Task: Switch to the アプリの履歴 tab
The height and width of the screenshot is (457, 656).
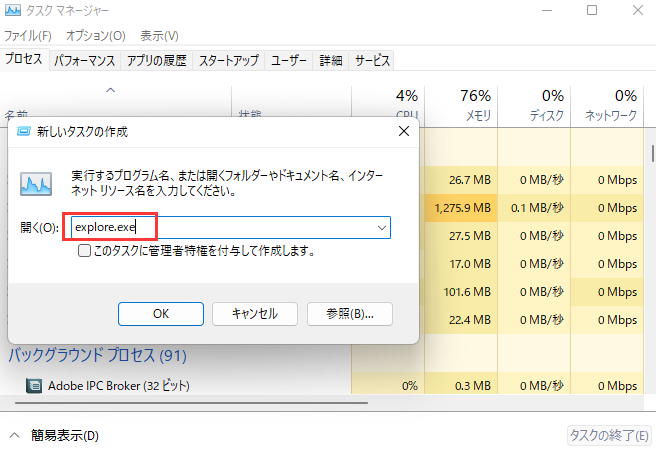Action: tap(156, 60)
